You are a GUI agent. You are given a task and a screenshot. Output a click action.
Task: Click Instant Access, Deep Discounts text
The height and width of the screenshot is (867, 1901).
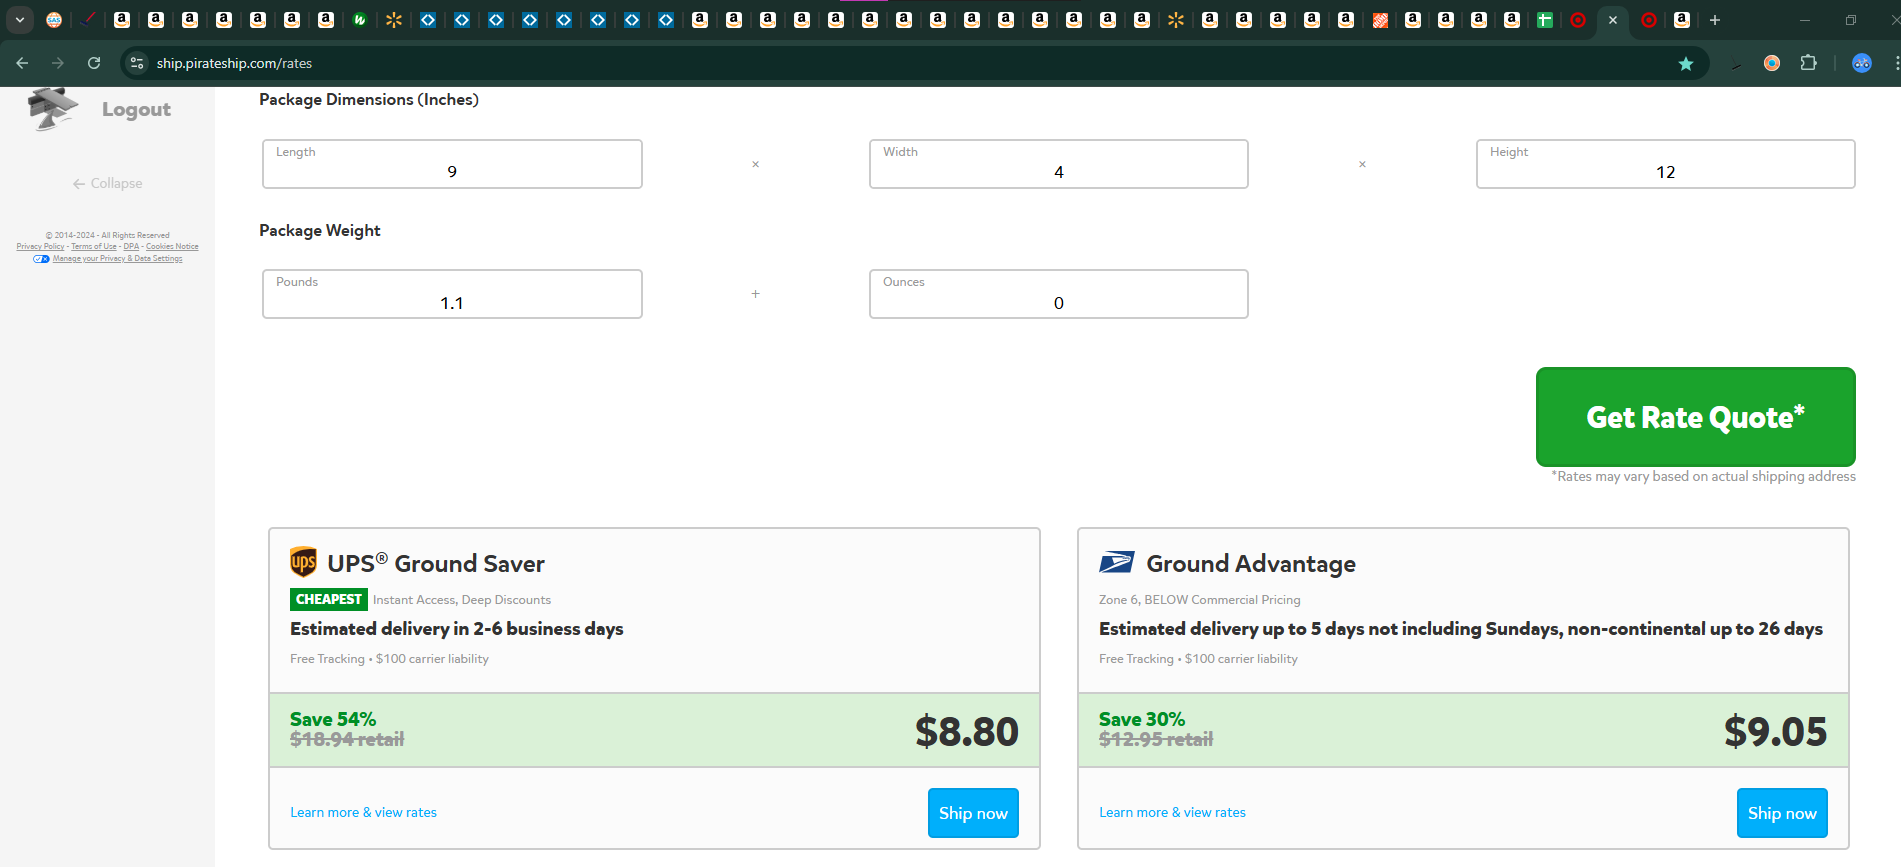(462, 600)
